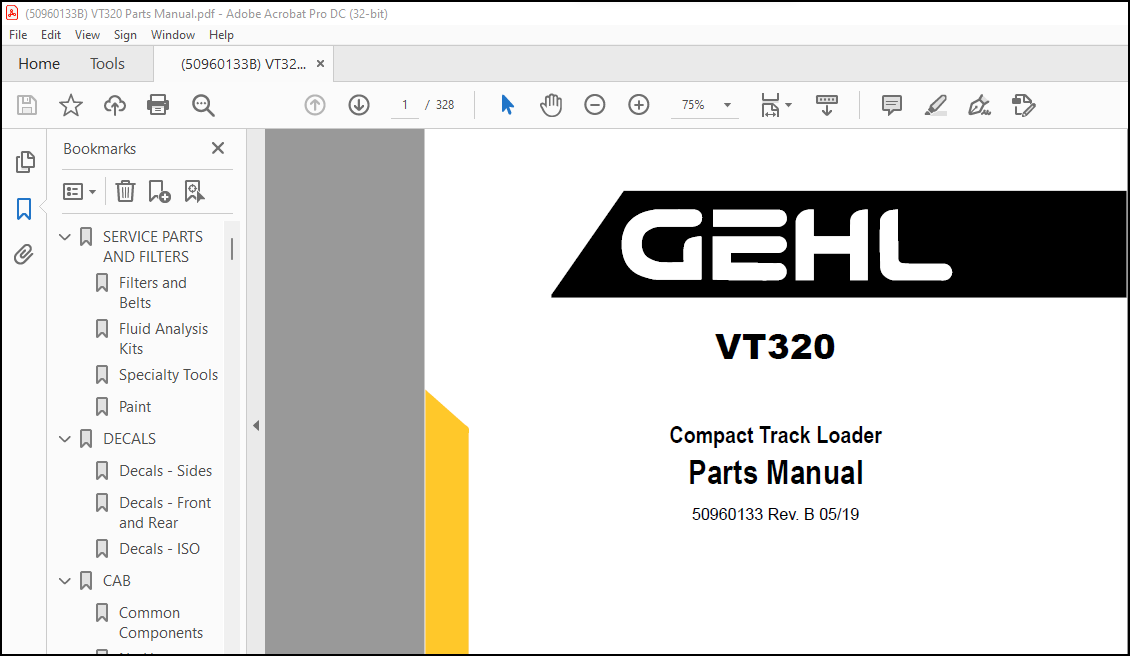Add a new bookmark icon
The height and width of the screenshot is (656, 1130).
pyautogui.click(x=159, y=191)
